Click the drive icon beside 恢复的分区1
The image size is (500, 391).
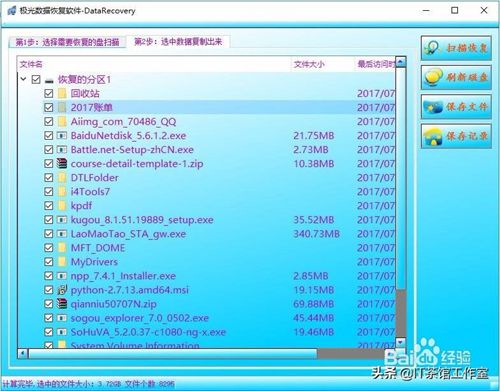coord(49,80)
